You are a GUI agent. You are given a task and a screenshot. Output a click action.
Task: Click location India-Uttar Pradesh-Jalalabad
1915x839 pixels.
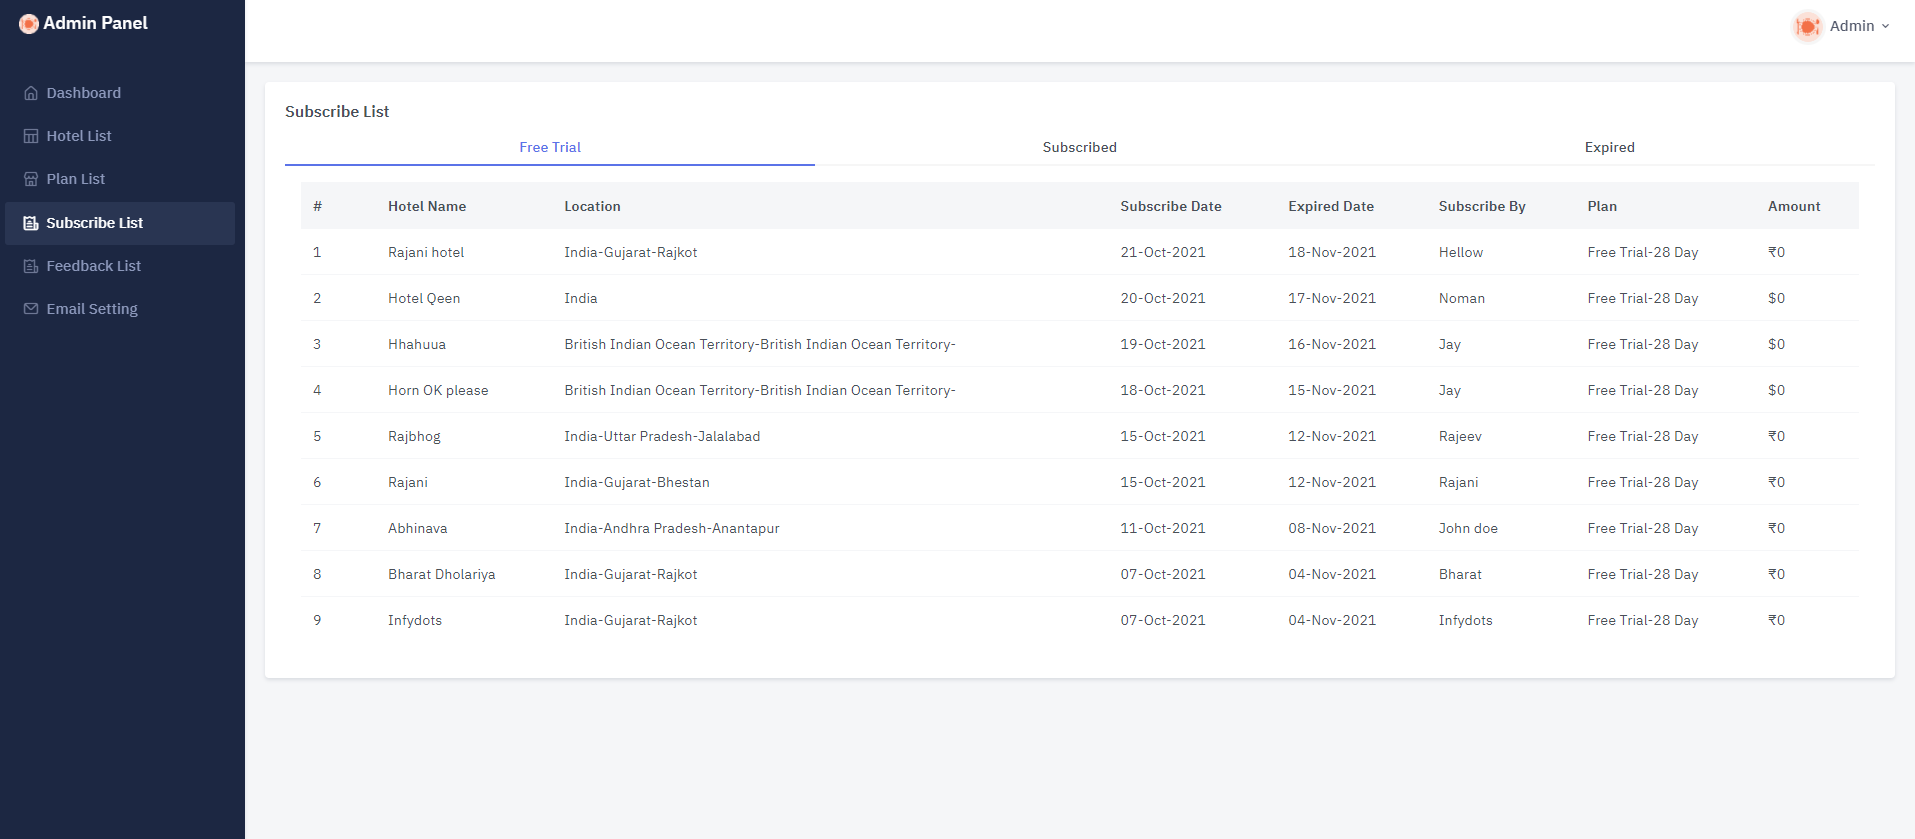click(662, 436)
